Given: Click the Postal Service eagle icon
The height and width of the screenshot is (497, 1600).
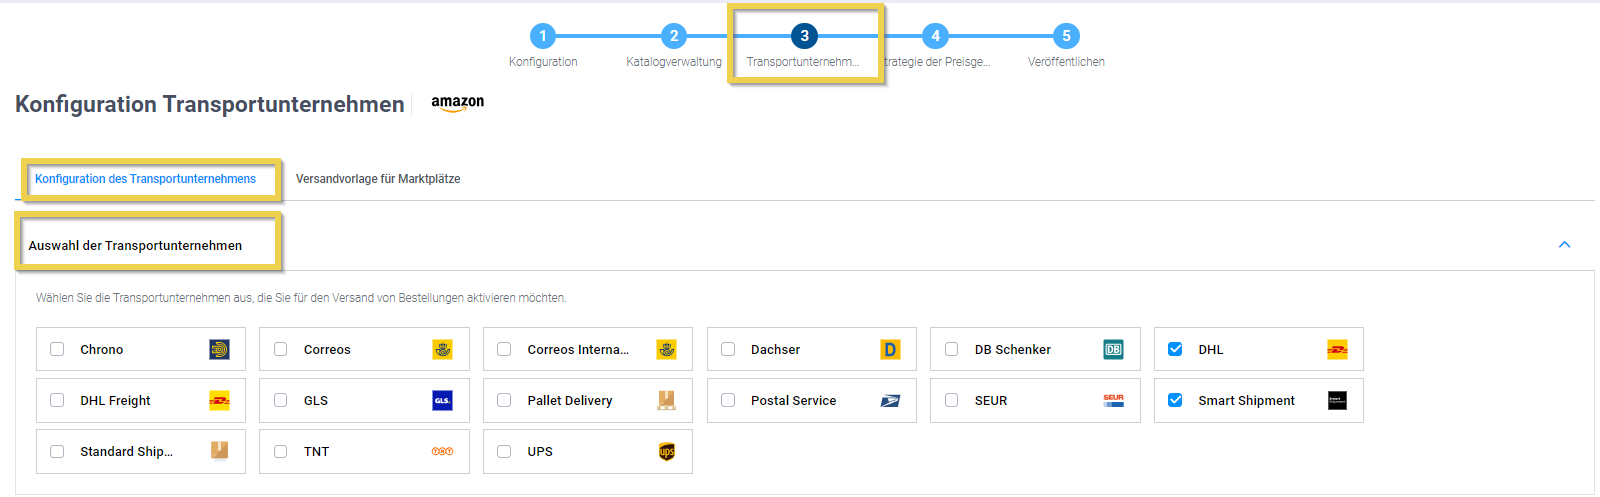Looking at the screenshot, I should [890, 400].
